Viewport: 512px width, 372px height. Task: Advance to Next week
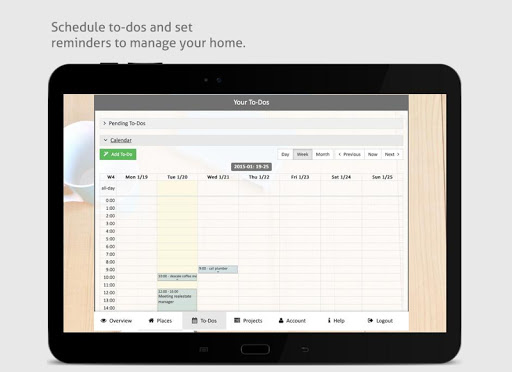(392, 154)
